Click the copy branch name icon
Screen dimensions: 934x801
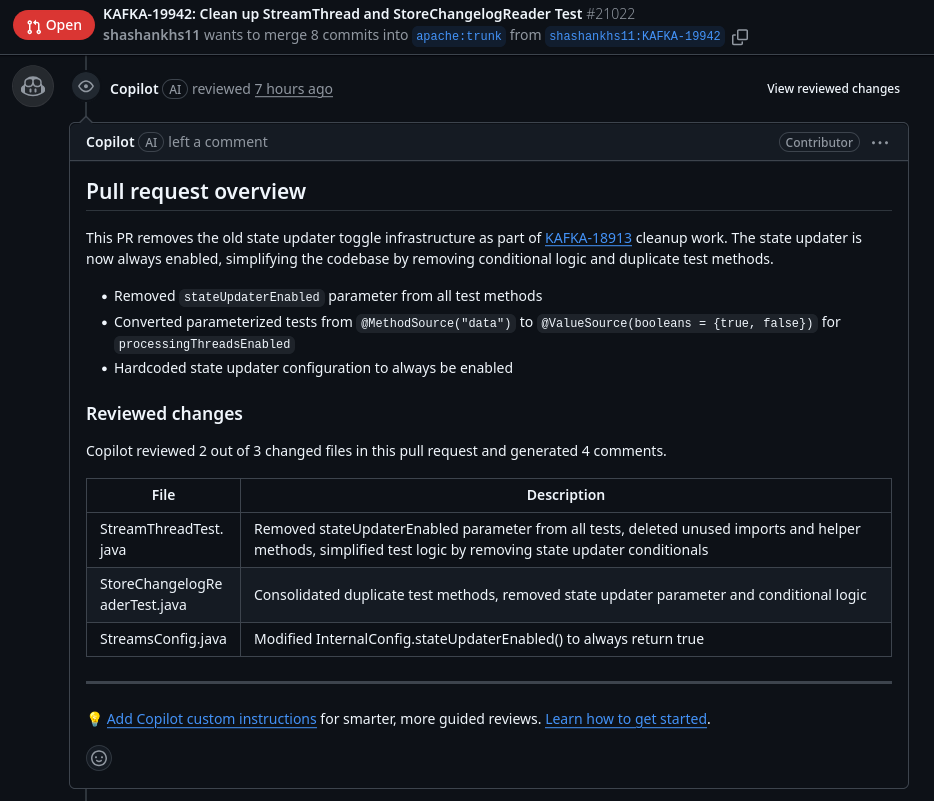(x=740, y=36)
